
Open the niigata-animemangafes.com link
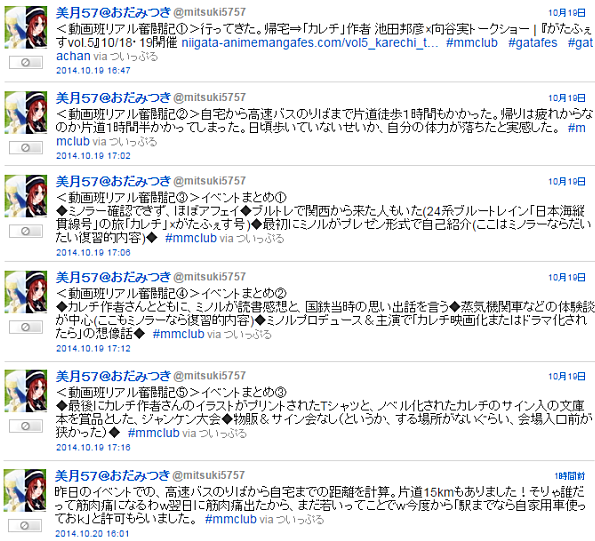point(310,42)
